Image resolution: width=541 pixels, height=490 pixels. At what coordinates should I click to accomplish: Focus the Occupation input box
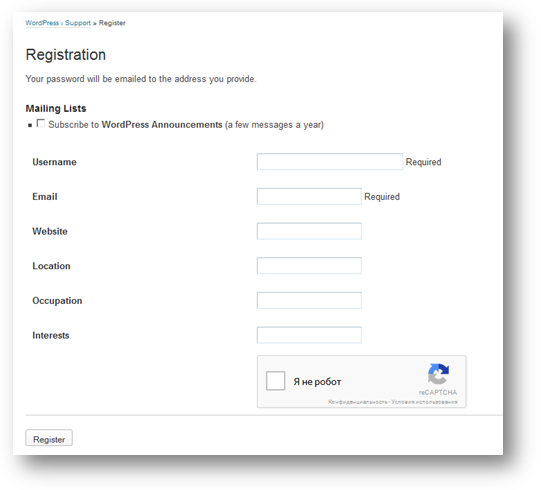click(x=309, y=300)
